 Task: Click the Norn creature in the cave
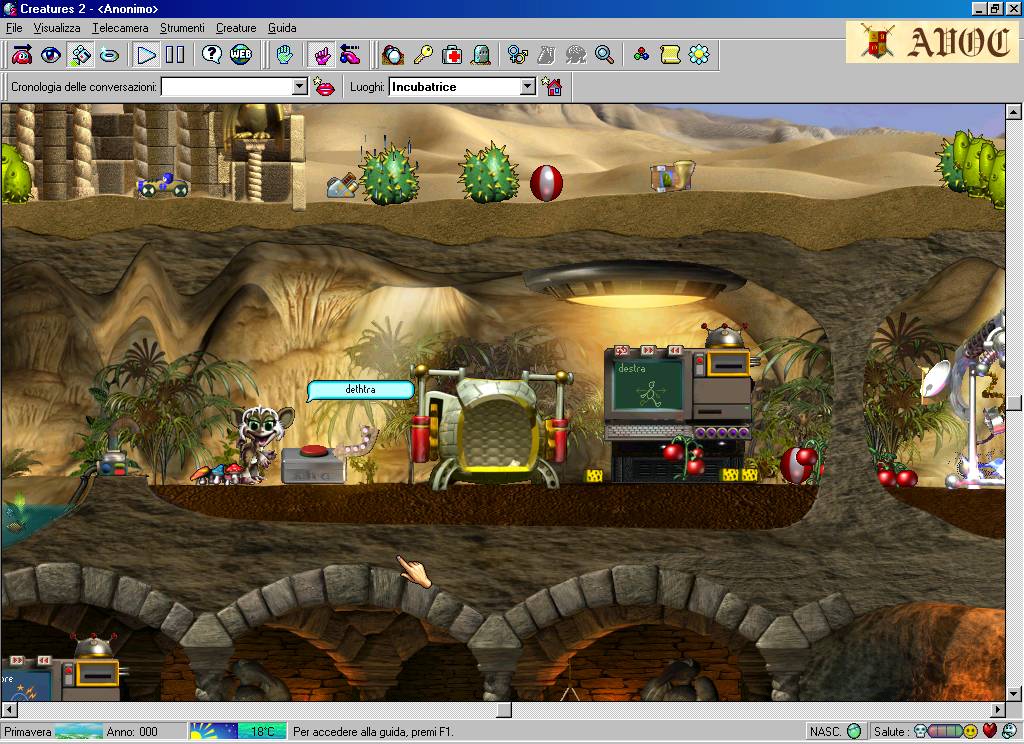tap(261, 444)
